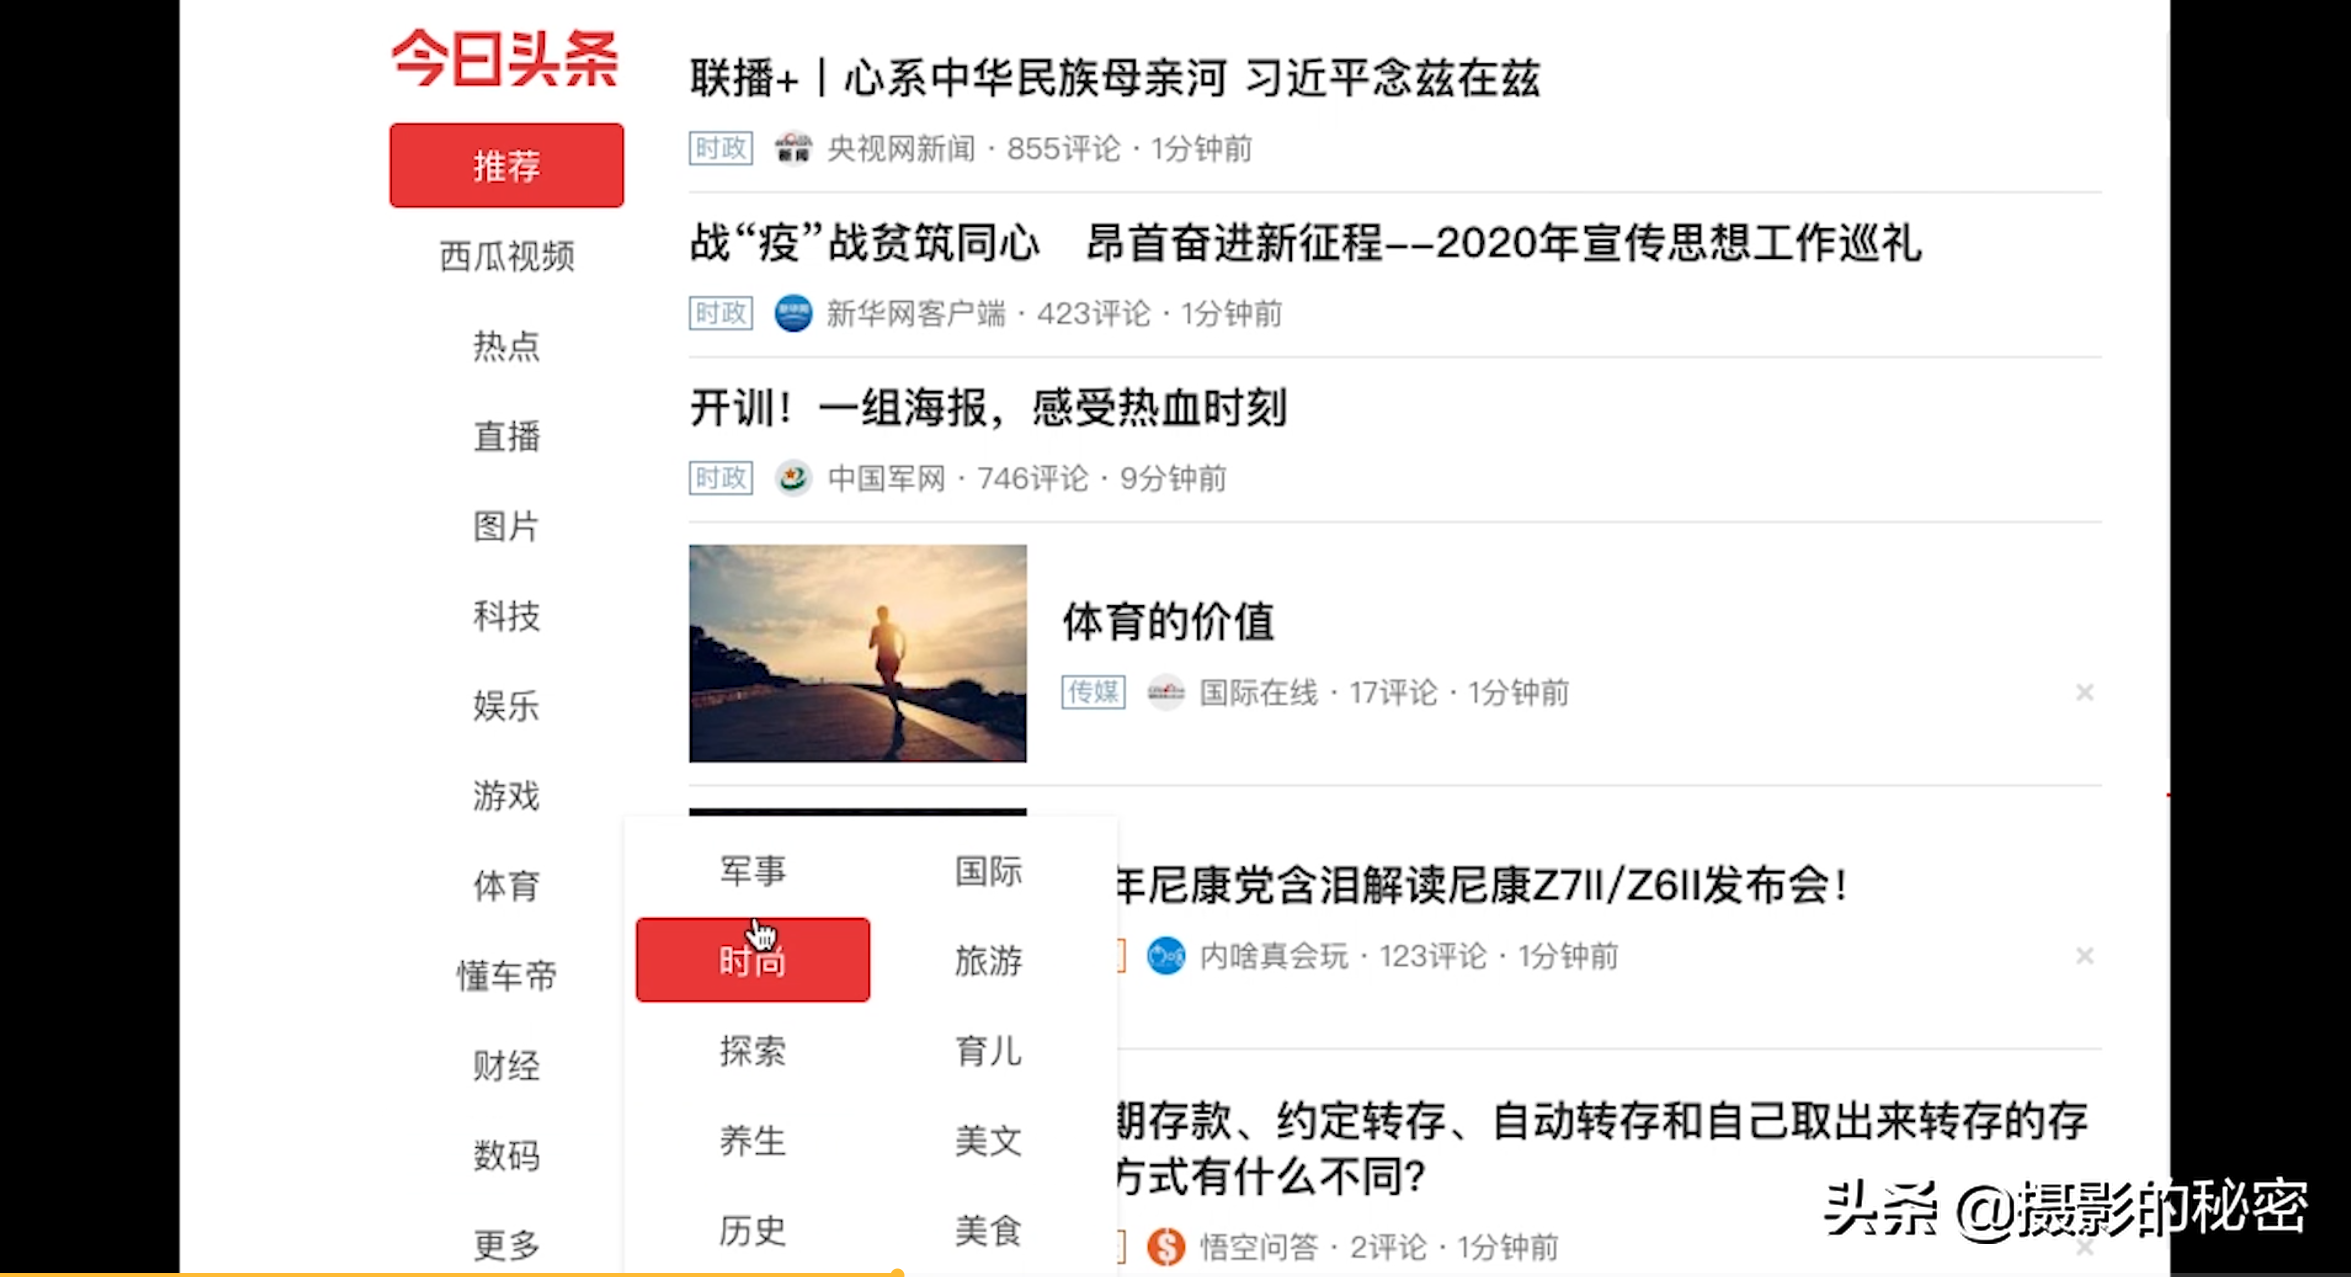The width and height of the screenshot is (2351, 1277).
Task: Select 旅游 from the category popup
Action: [987, 962]
